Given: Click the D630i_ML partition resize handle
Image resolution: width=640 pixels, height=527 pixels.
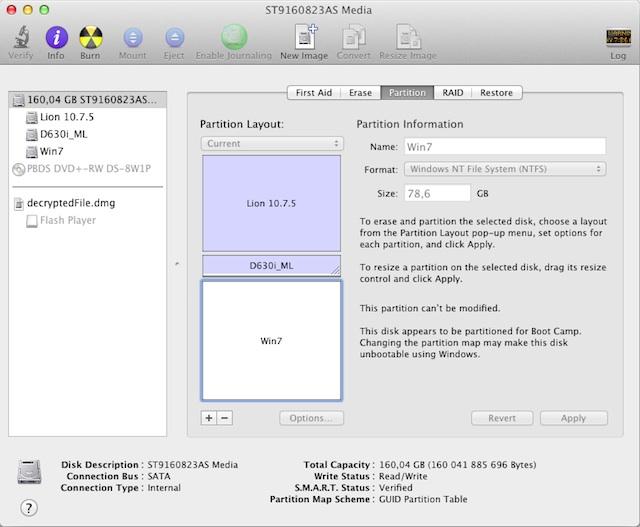Looking at the screenshot, I should [336, 270].
